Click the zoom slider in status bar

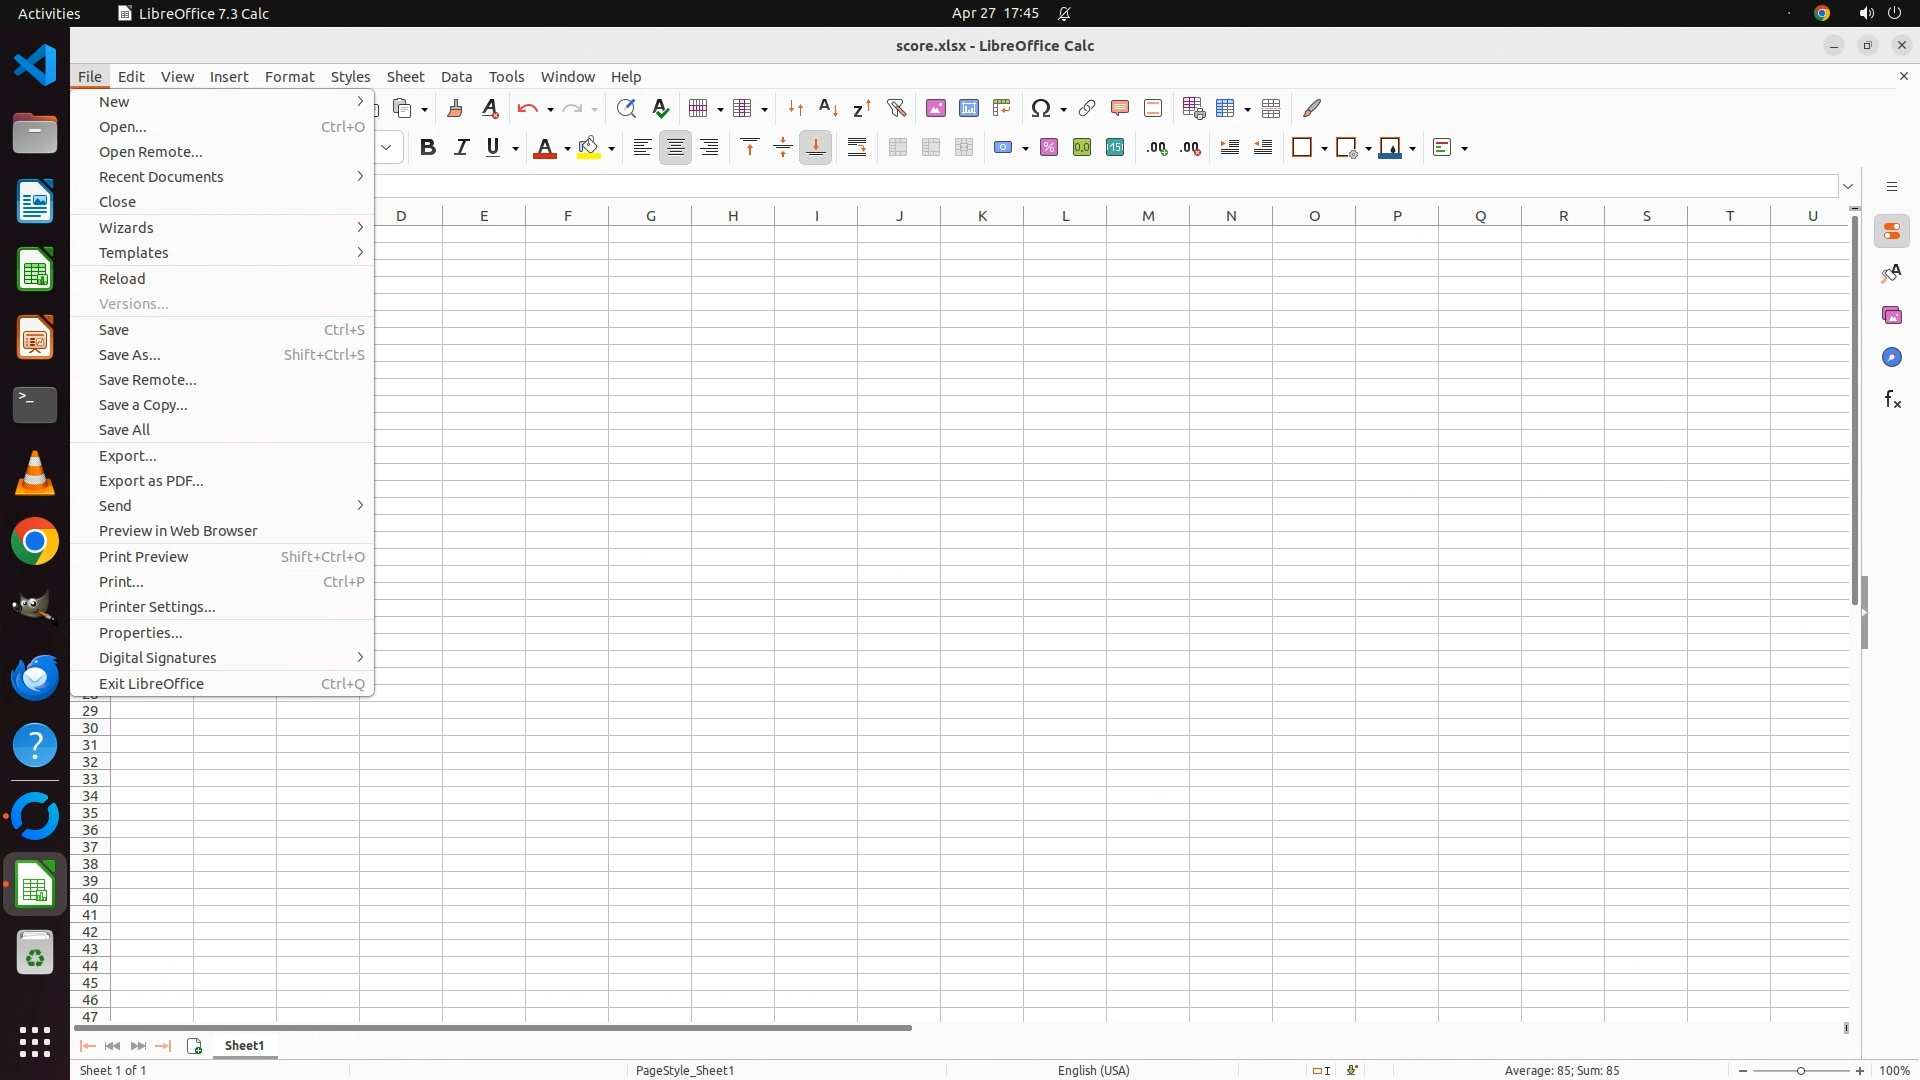[x=1801, y=1071]
